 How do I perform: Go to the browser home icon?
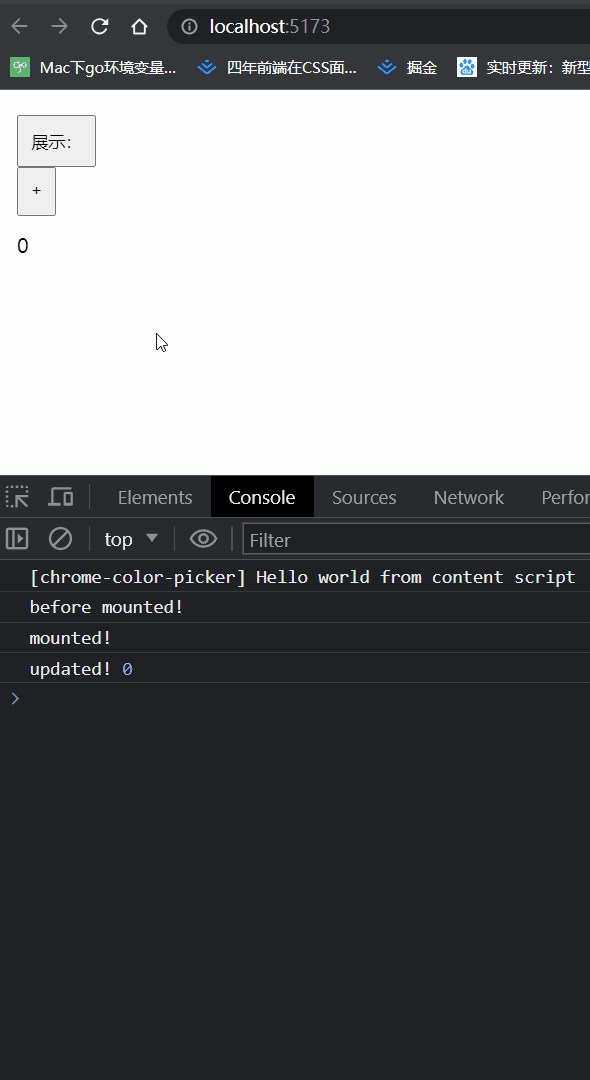pyautogui.click(x=140, y=27)
